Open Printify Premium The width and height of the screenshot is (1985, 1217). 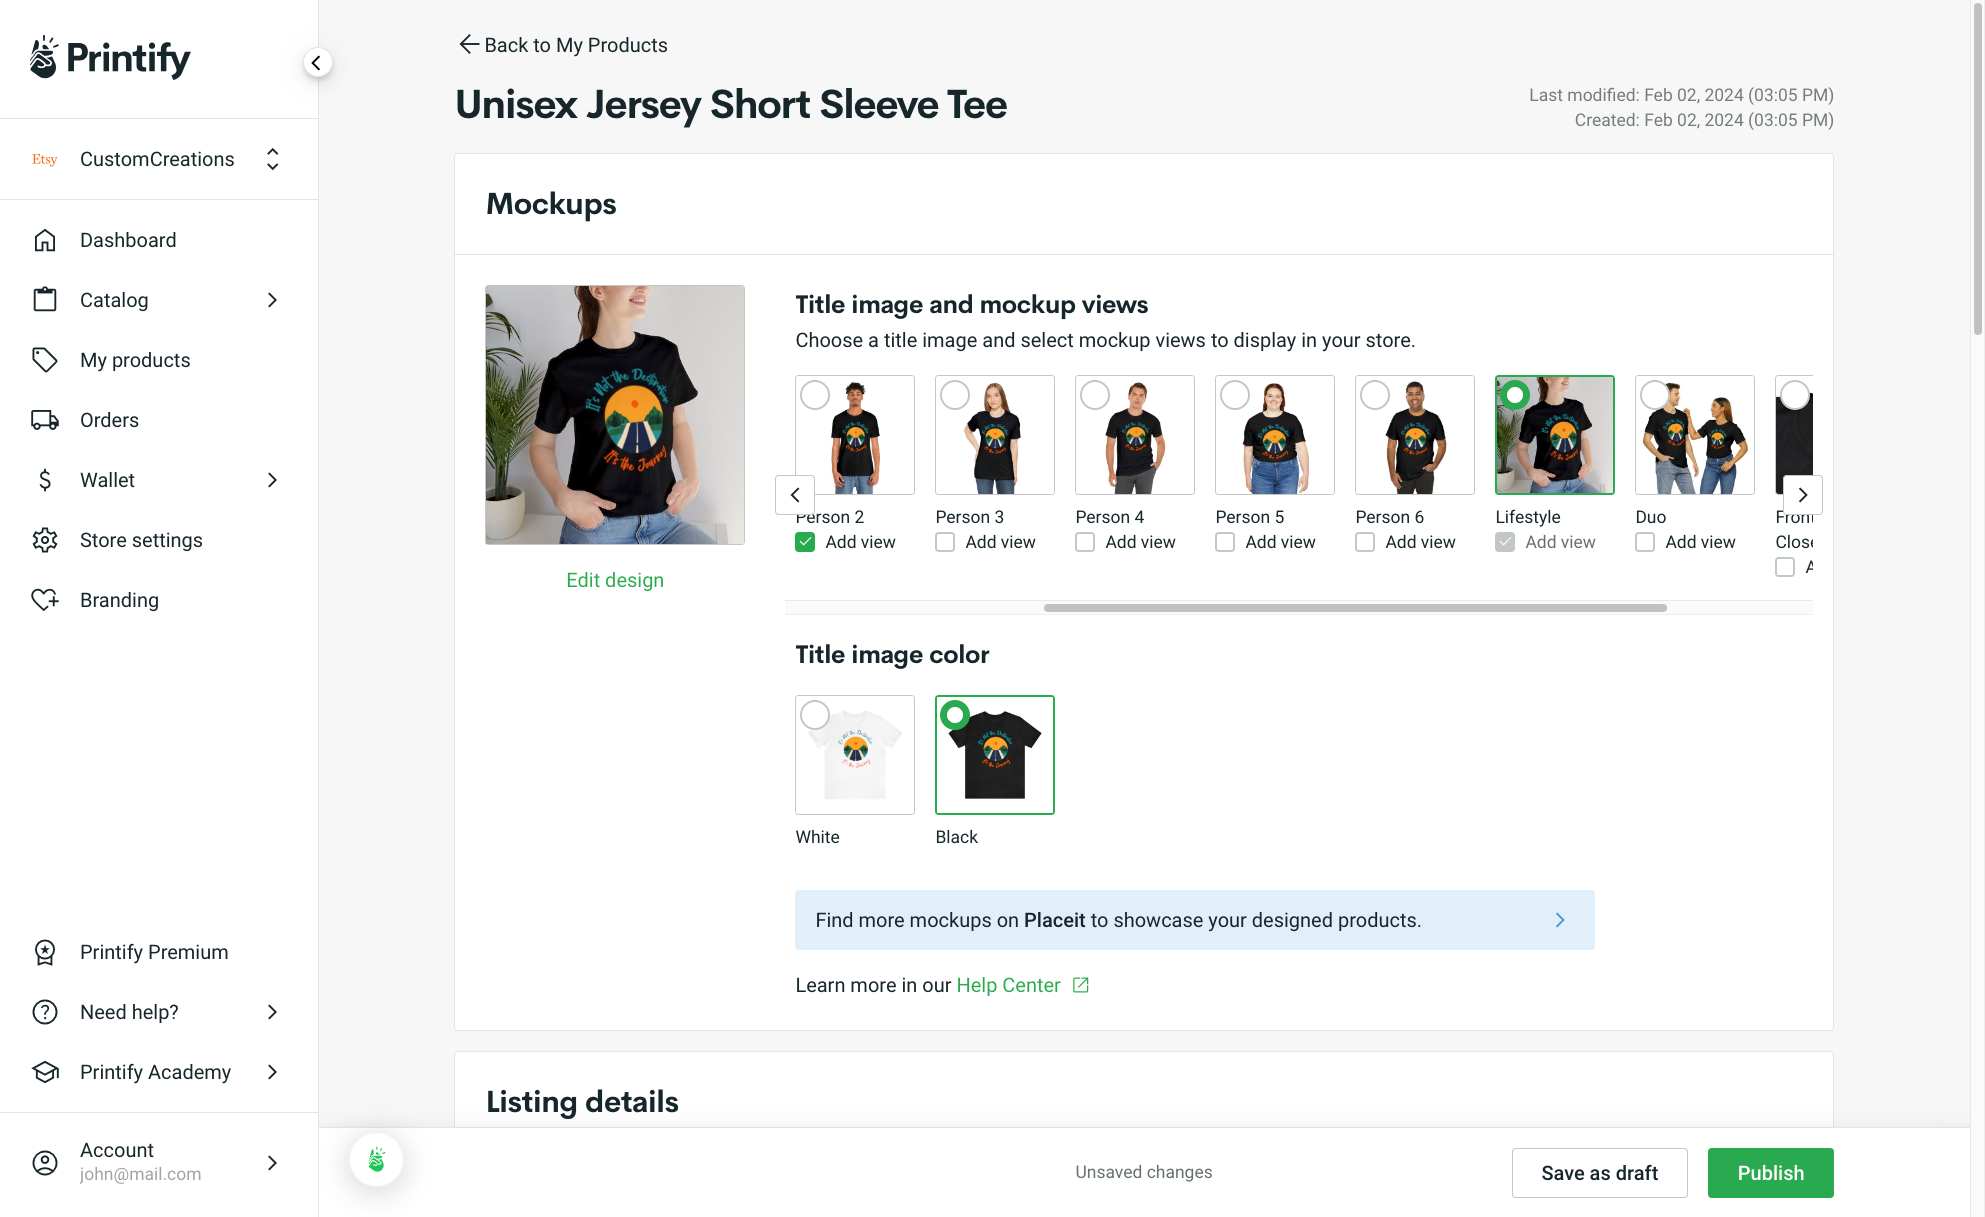pos(153,952)
